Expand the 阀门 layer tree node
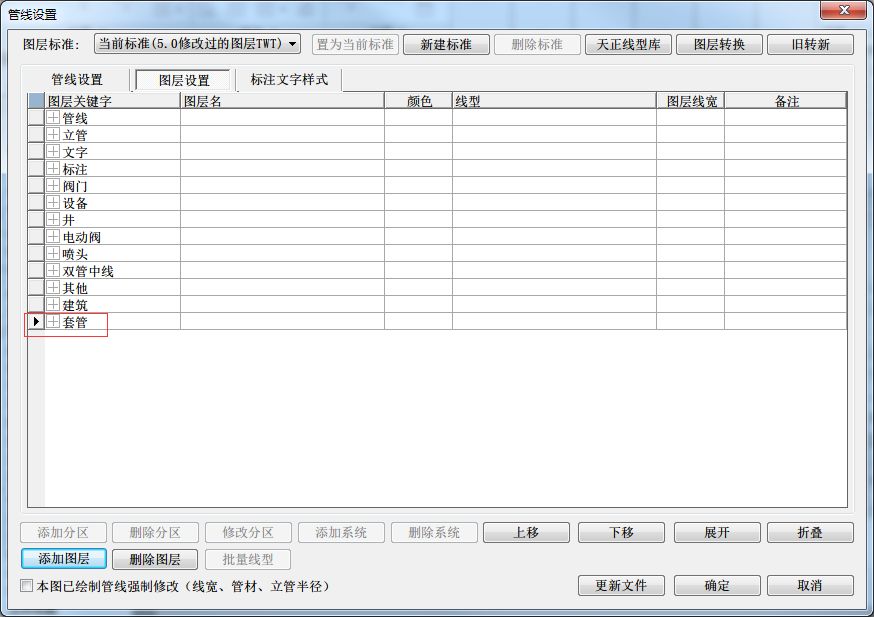The height and width of the screenshot is (617, 874). 53,186
